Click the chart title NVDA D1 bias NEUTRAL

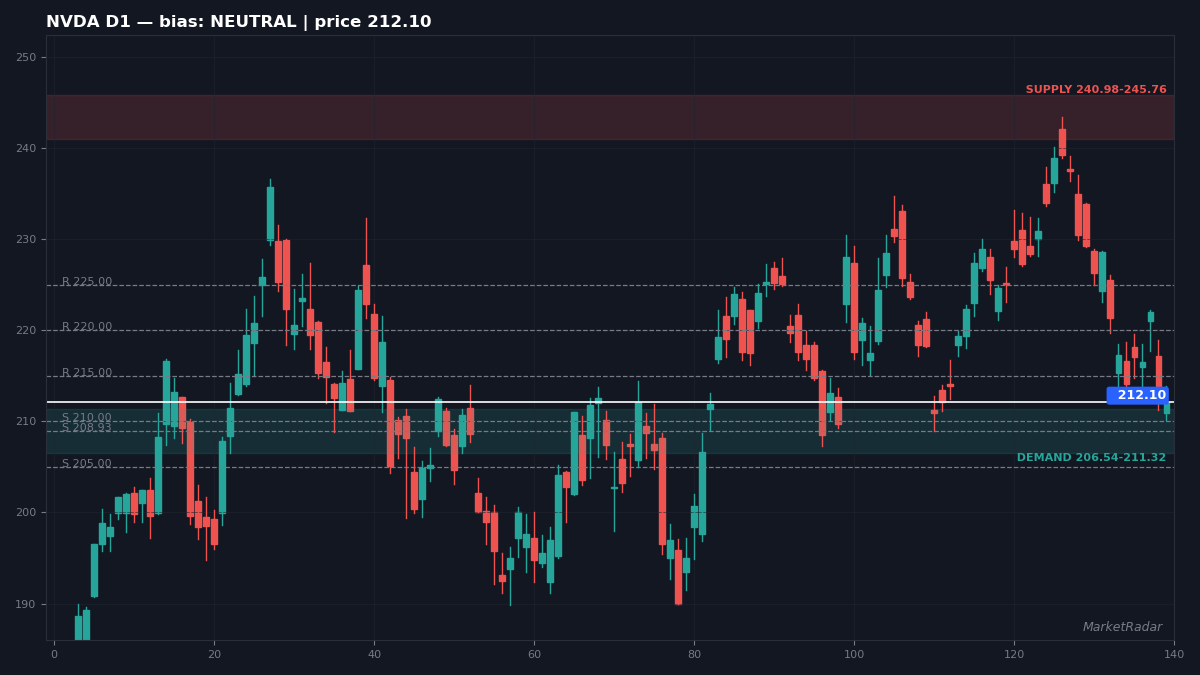238,22
